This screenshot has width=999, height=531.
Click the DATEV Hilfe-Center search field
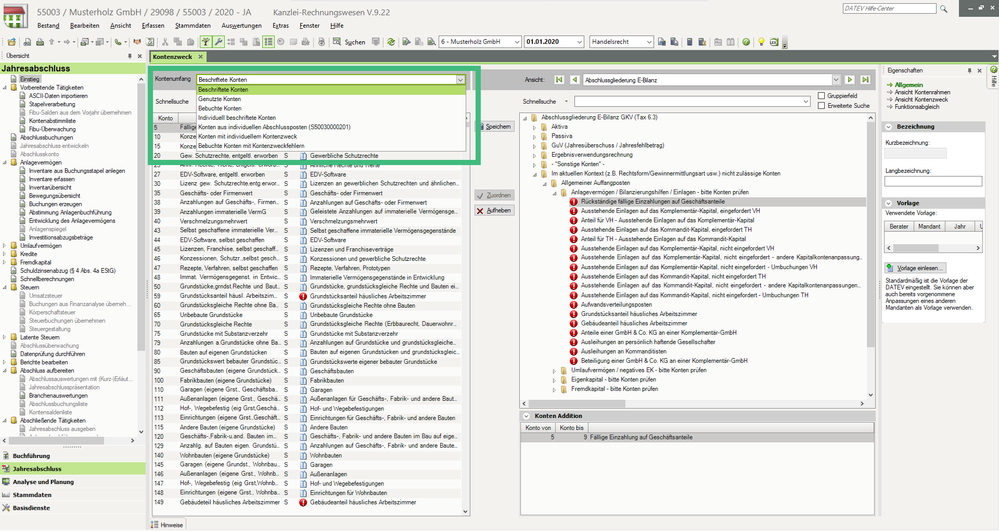[x=889, y=8]
